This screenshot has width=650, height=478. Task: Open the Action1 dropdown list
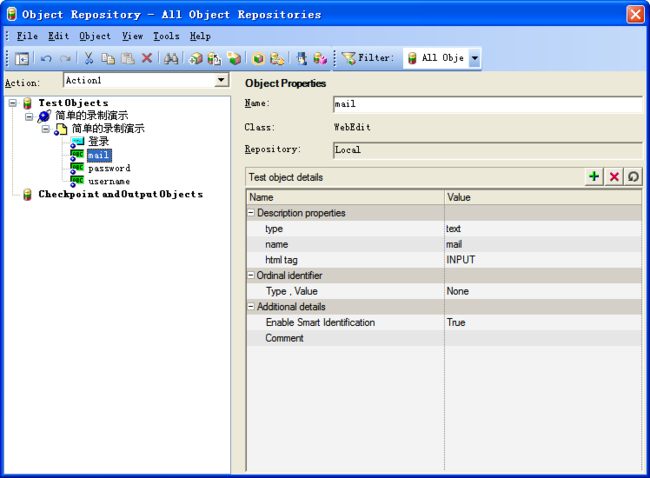point(221,80)
